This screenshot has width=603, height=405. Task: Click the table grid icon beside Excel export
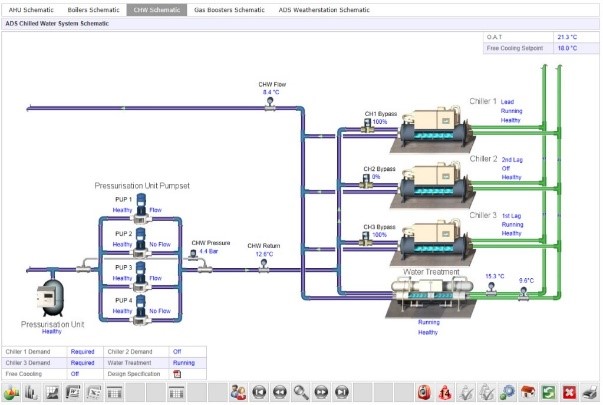115,392
